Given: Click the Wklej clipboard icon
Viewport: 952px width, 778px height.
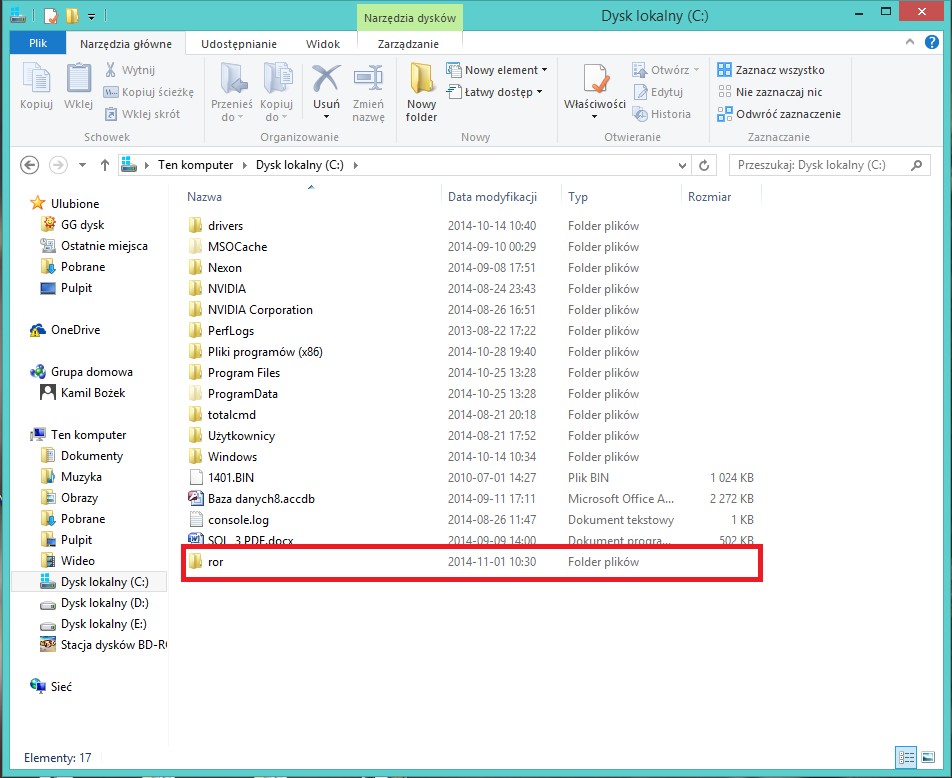Looking at the screenshot, I should tap(78, 85).
